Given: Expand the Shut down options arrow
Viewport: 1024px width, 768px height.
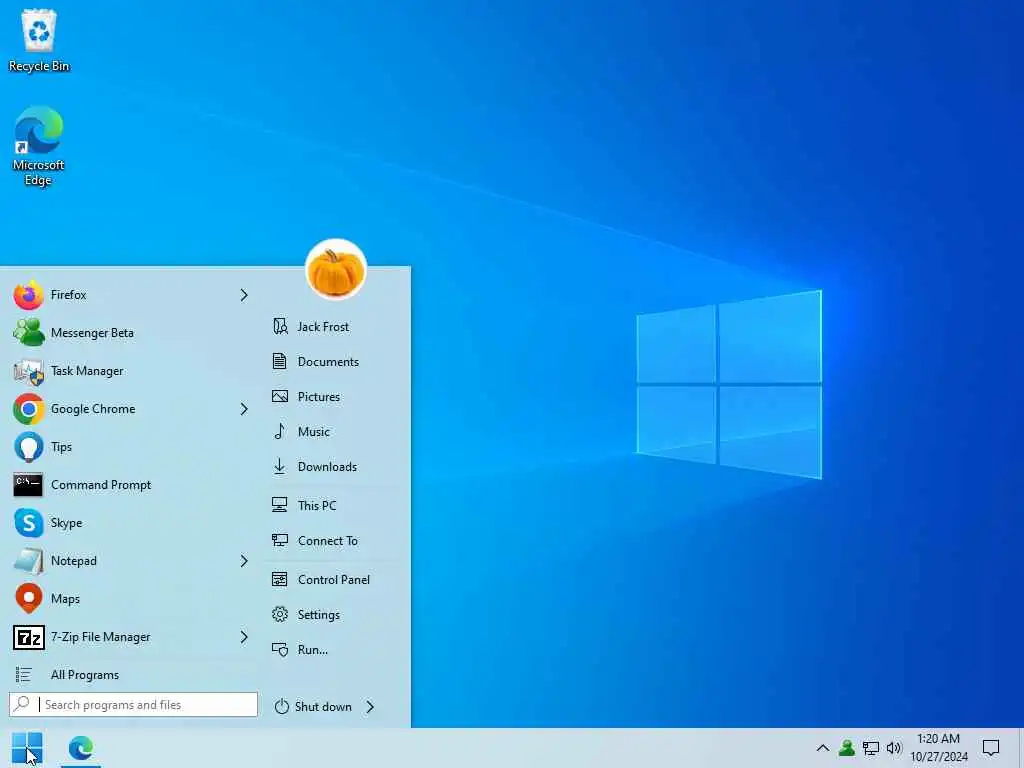Looking at the screenshot, I should point(370,707).
